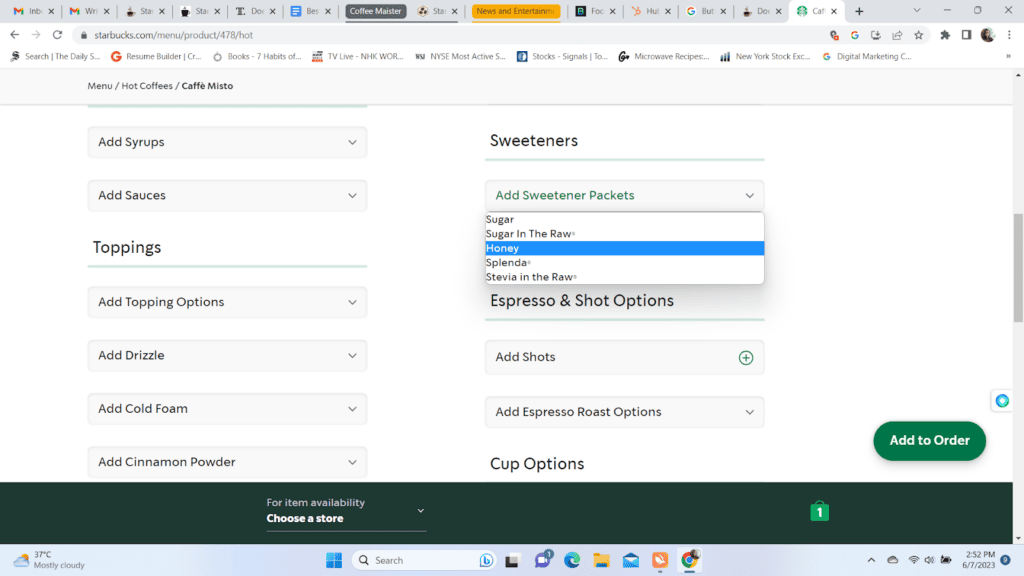Open the Choose a store selector
1024x576 pixels.
pyautogui.click(x=346, y=511)
